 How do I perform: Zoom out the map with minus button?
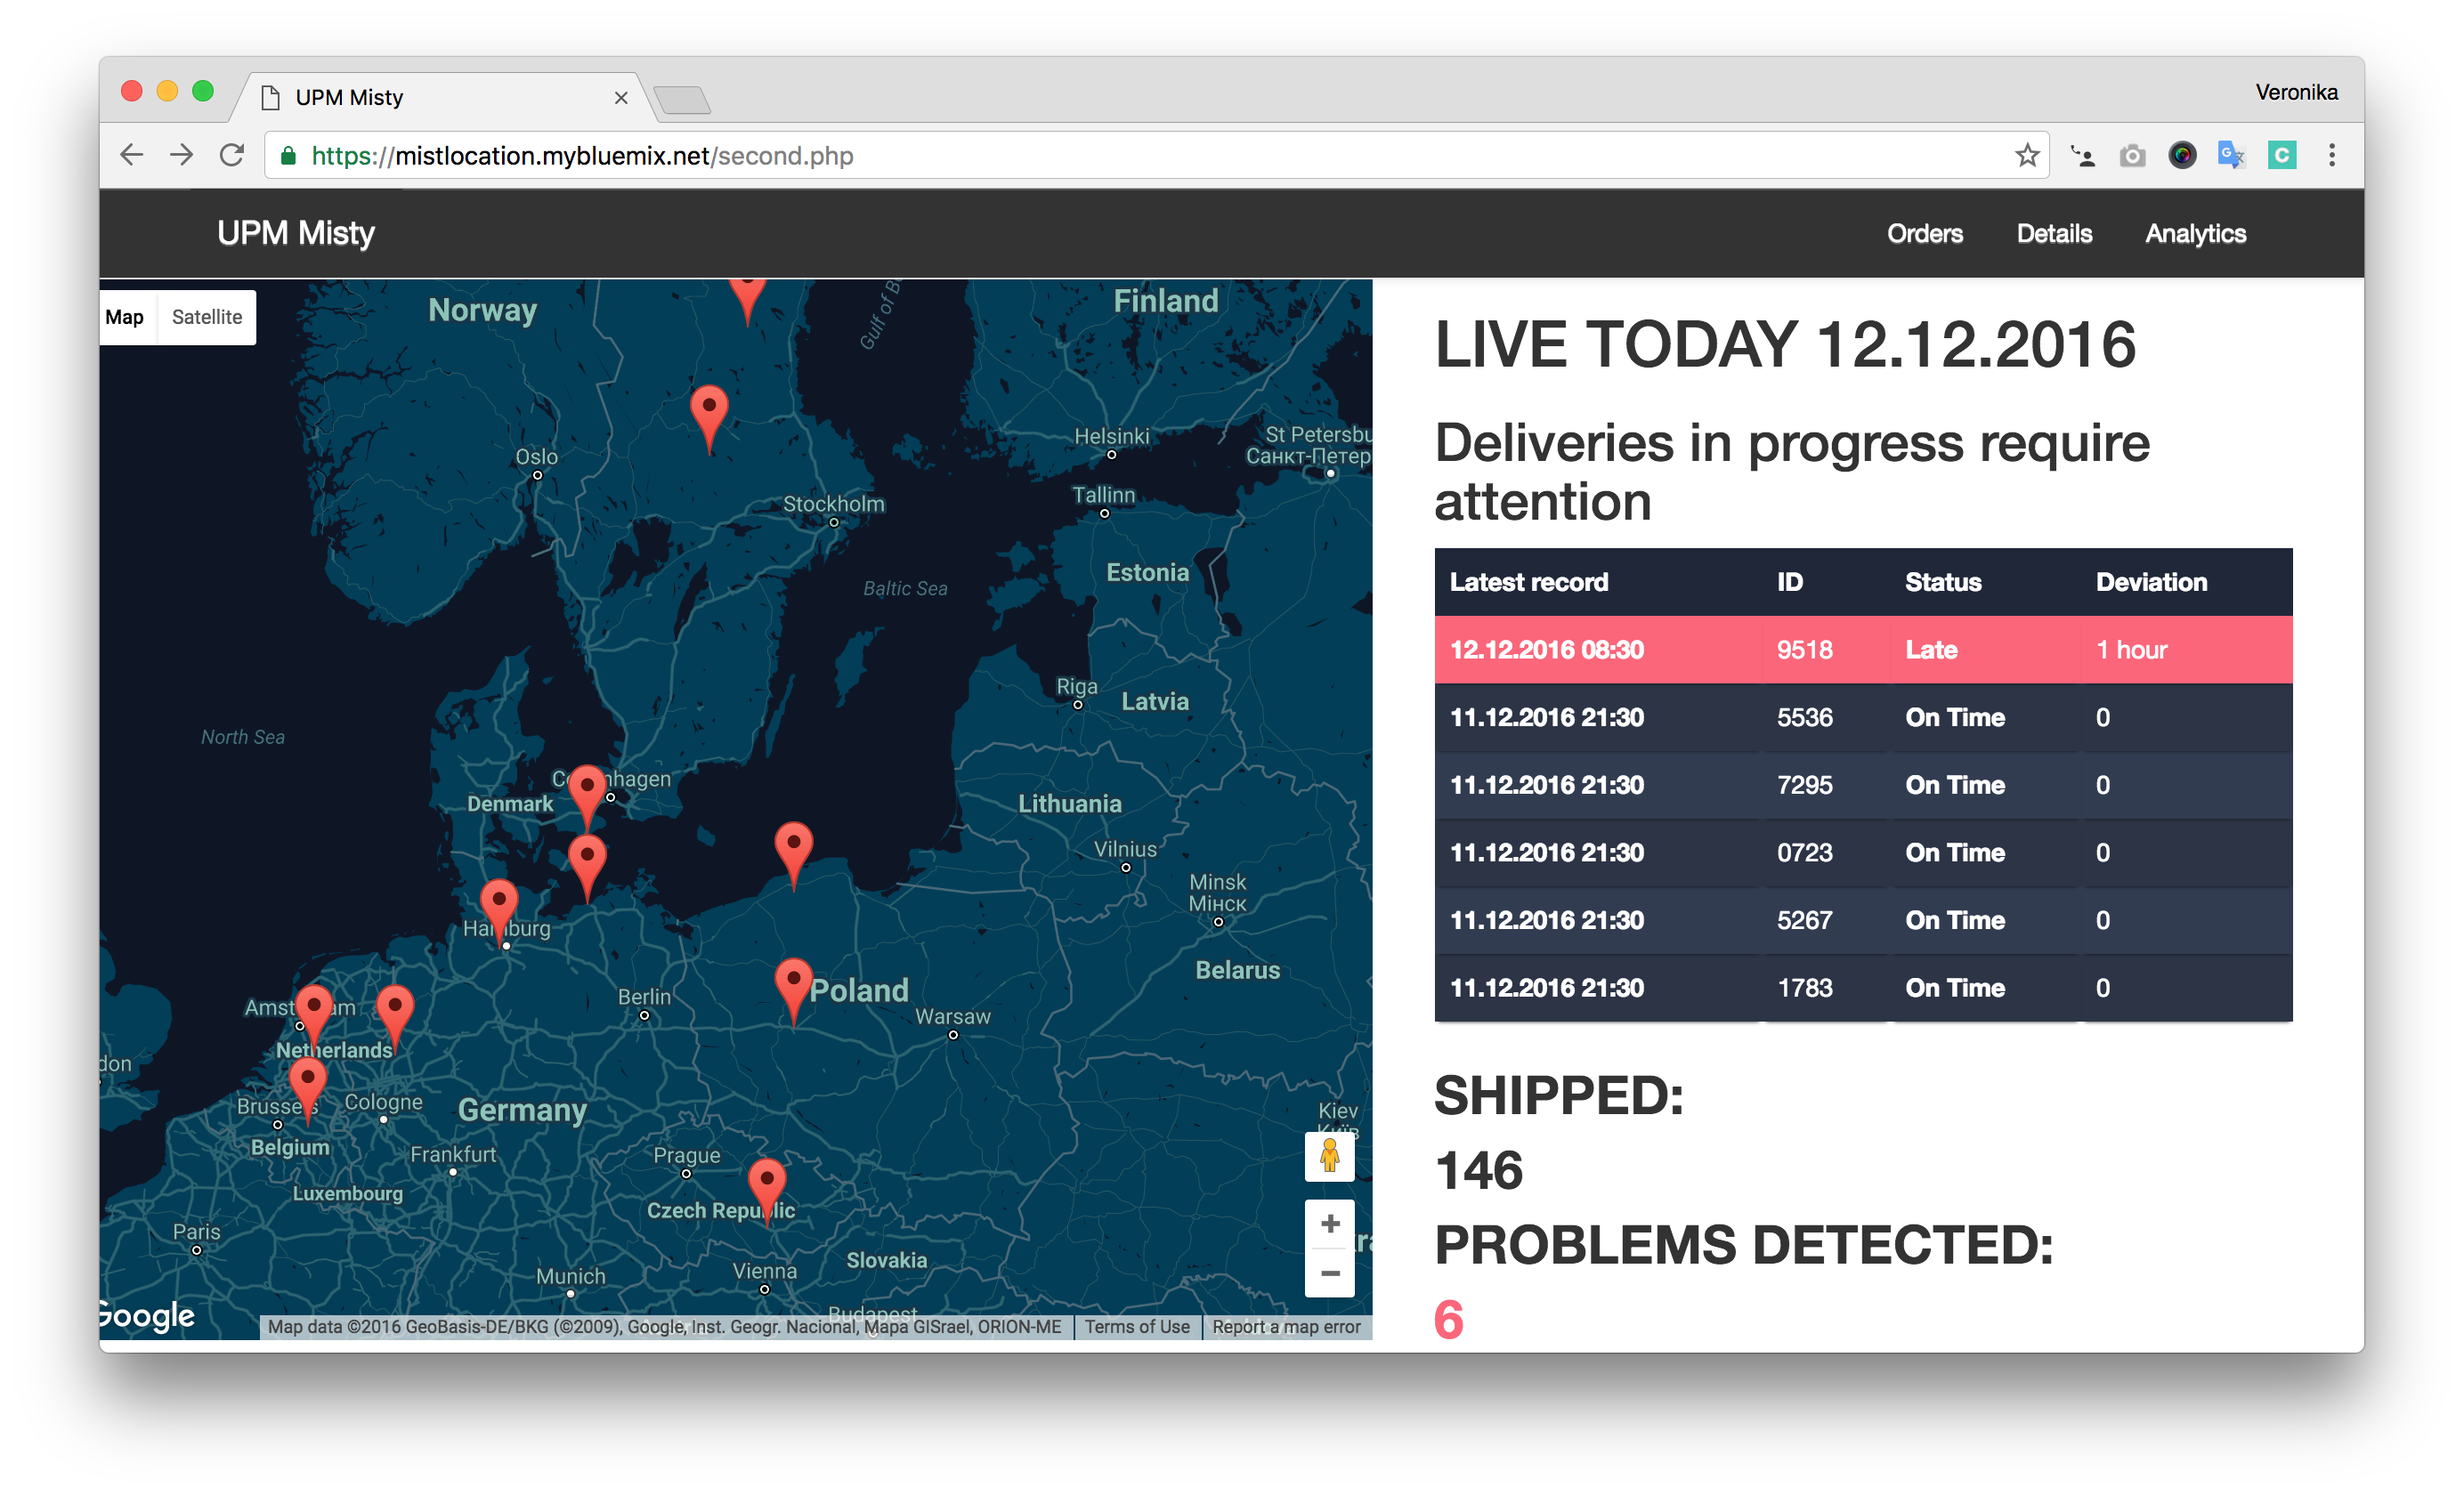click(1329, 1273)
